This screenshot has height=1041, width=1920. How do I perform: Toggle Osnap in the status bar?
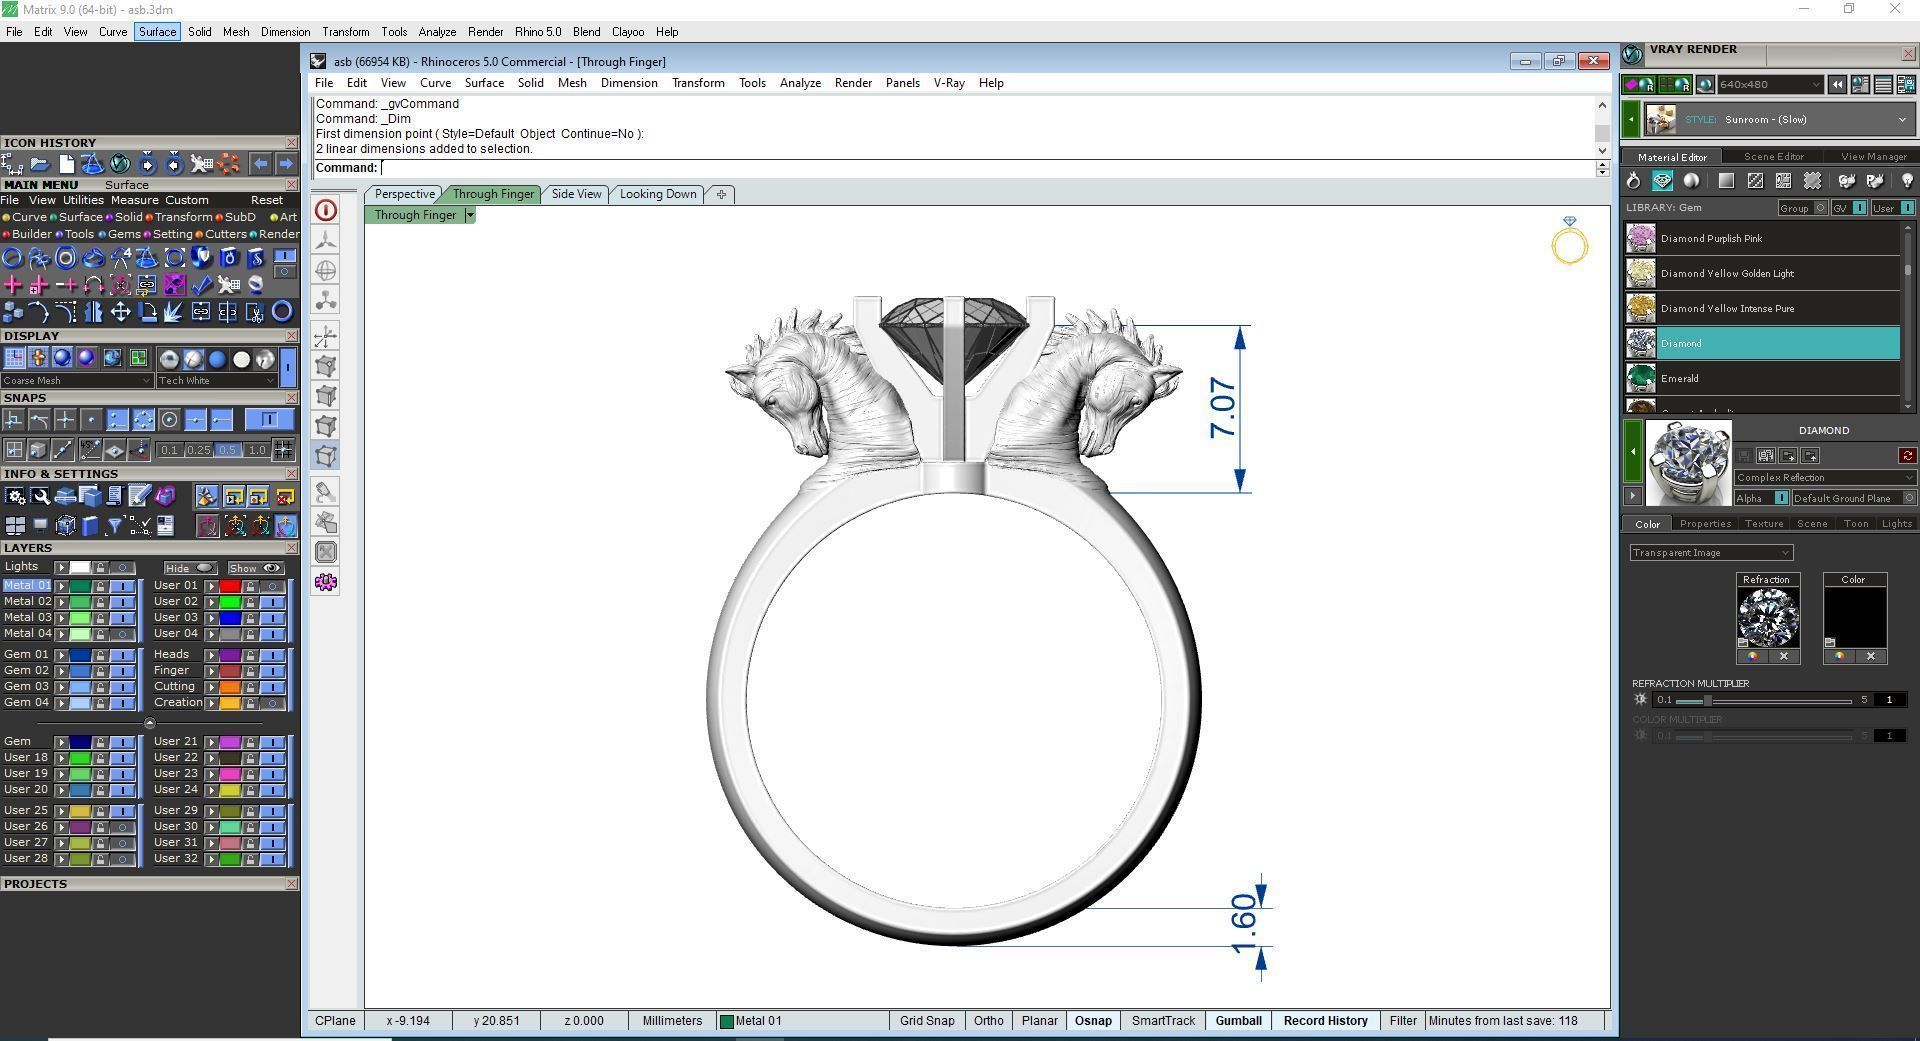point(1093,1021)
